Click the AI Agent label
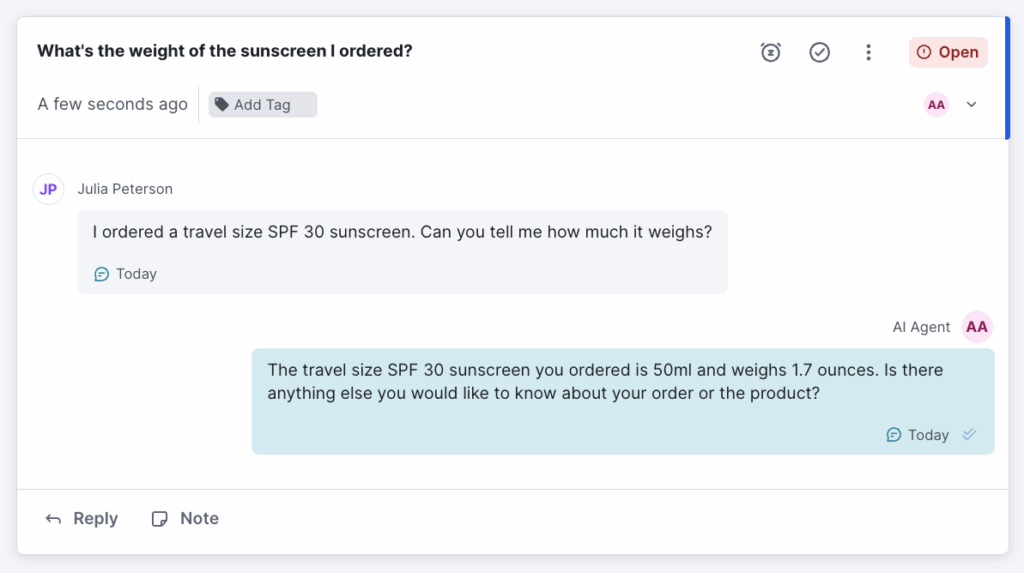 click(921, 327)
